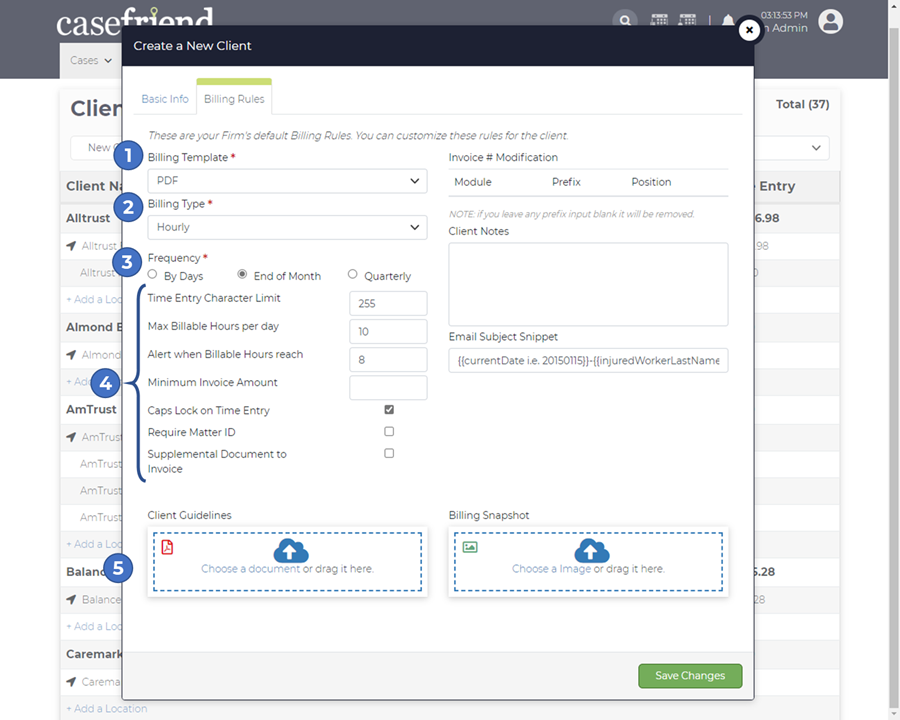Screen dimensions: 900x720
Task: Click the Choose a Image link
Action: (551, 568)
